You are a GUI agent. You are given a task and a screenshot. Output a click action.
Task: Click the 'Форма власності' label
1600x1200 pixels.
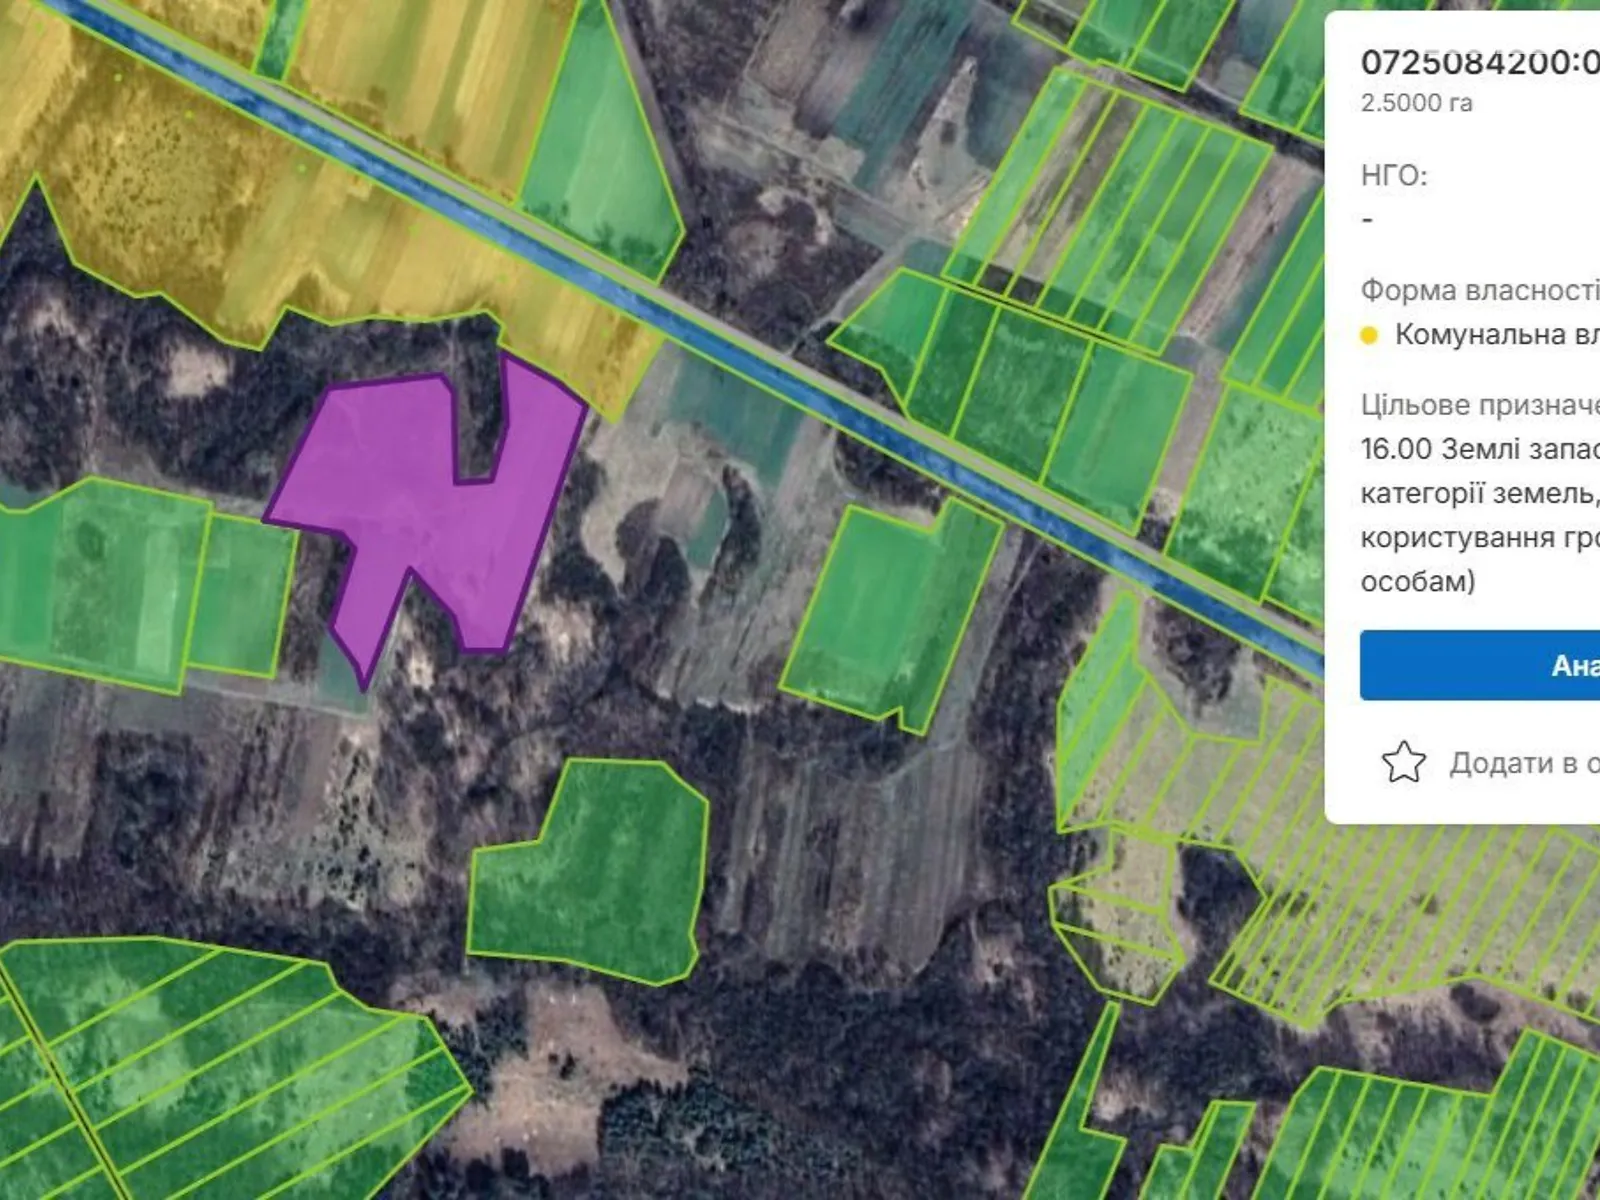(x=1480, y=290)
